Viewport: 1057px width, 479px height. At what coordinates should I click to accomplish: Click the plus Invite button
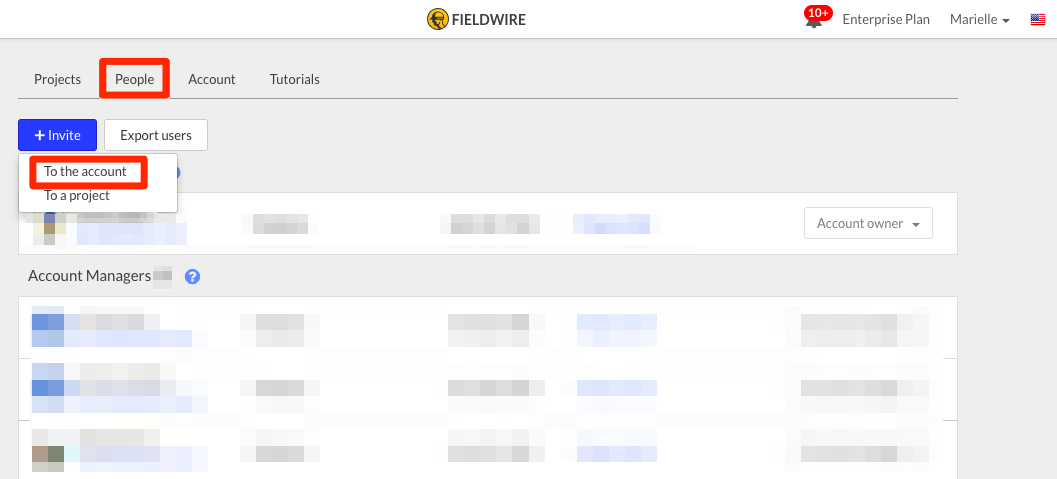[x=57, y=135]
